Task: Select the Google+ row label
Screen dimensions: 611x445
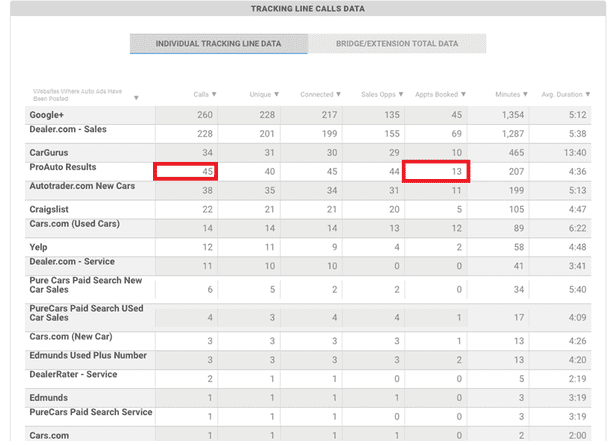Action: pyautogui.click(x=47, y=115)
